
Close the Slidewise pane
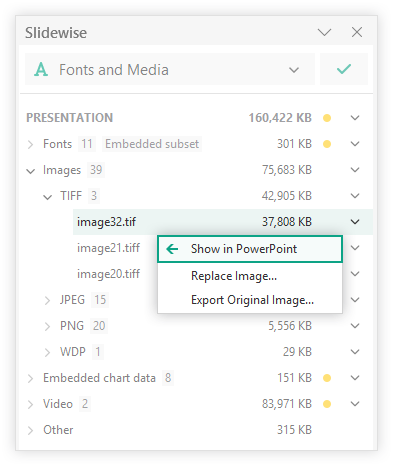[357, 32]
